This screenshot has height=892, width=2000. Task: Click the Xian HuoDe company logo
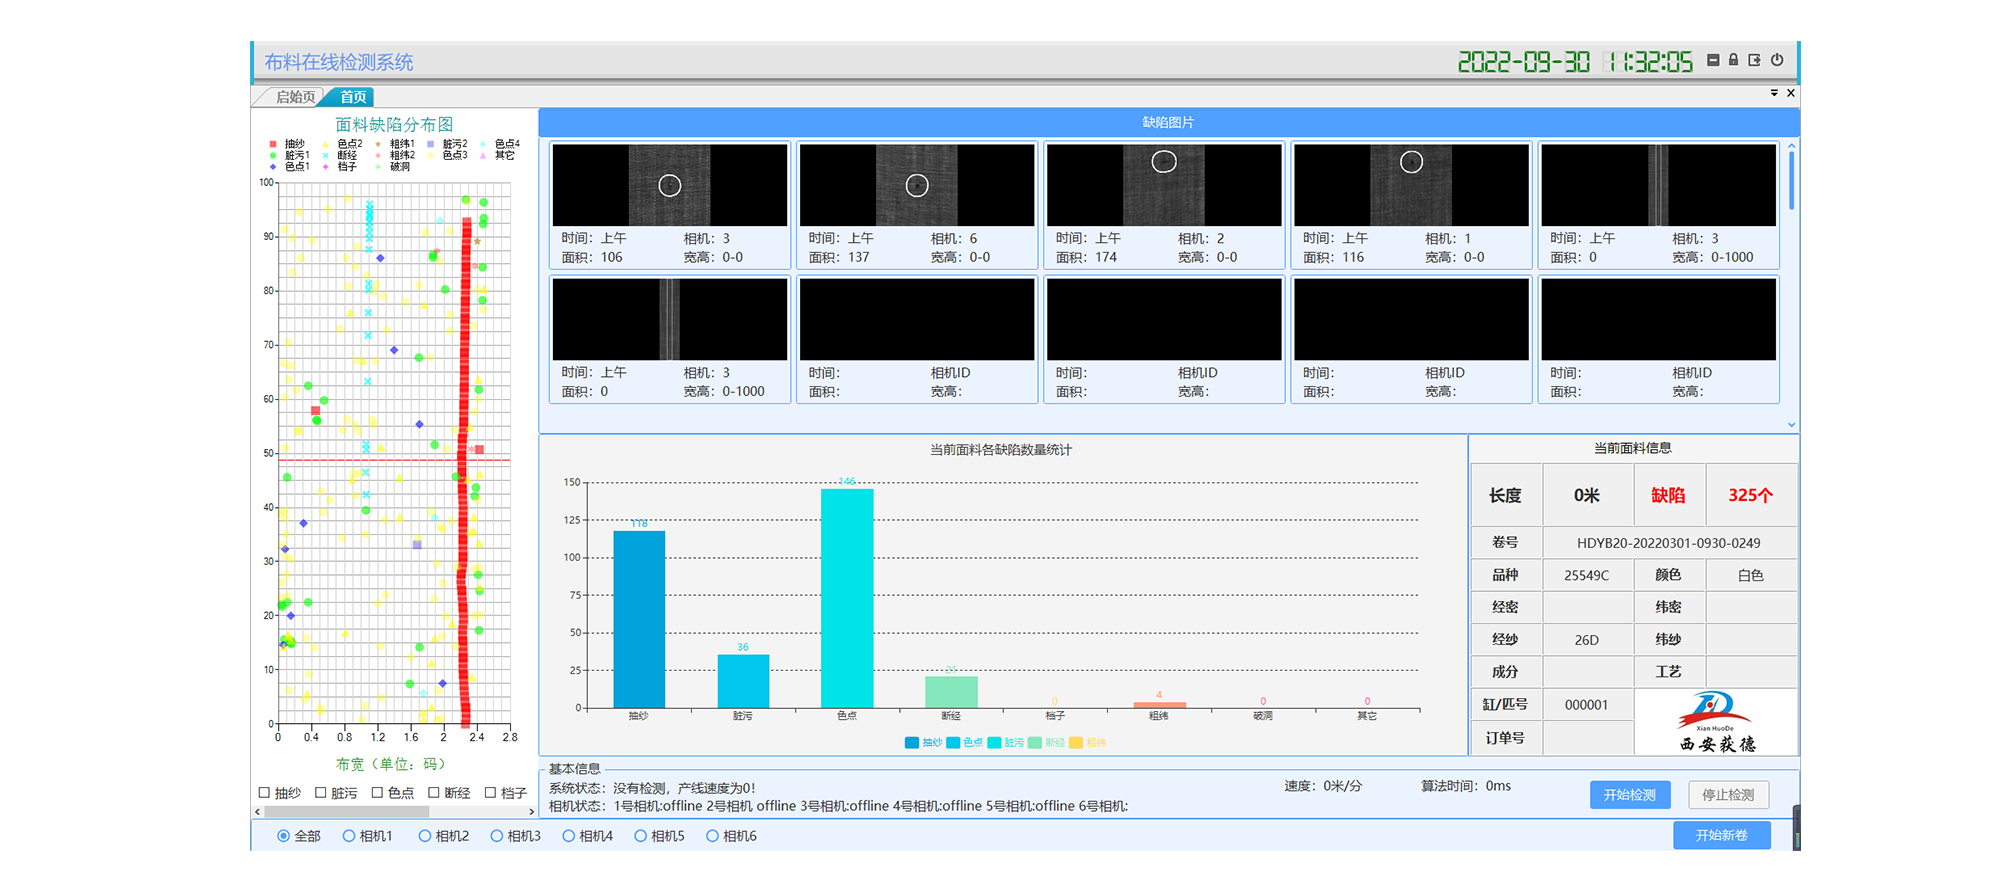(x=1715, y=722)
